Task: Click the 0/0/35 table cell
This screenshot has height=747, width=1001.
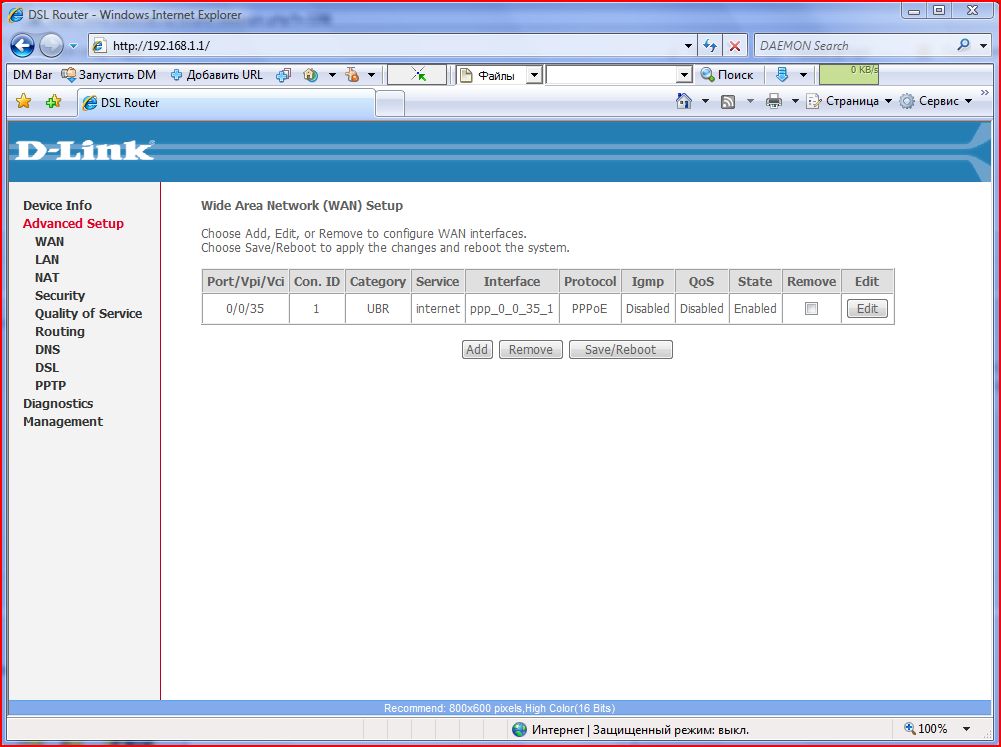Action: tap(245, 308)
